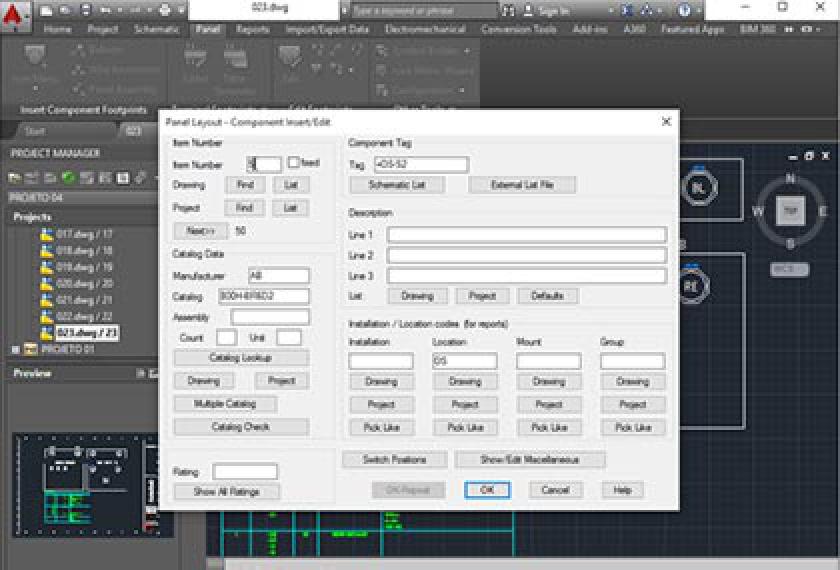
Task: Toggle the fixed checkbox next to Item Number
Action: point(294,163)
